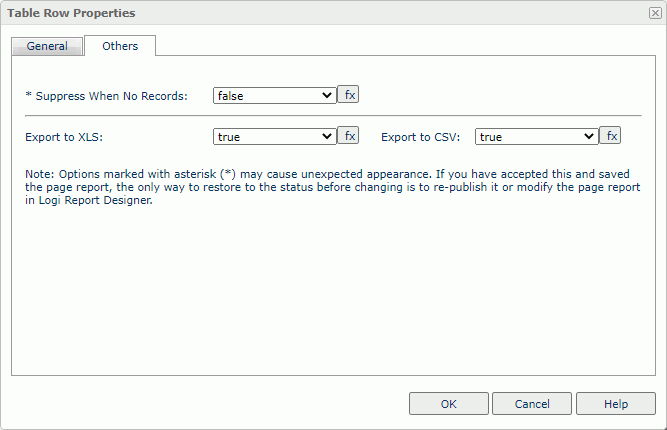Click the Export to CSV label

420,137
